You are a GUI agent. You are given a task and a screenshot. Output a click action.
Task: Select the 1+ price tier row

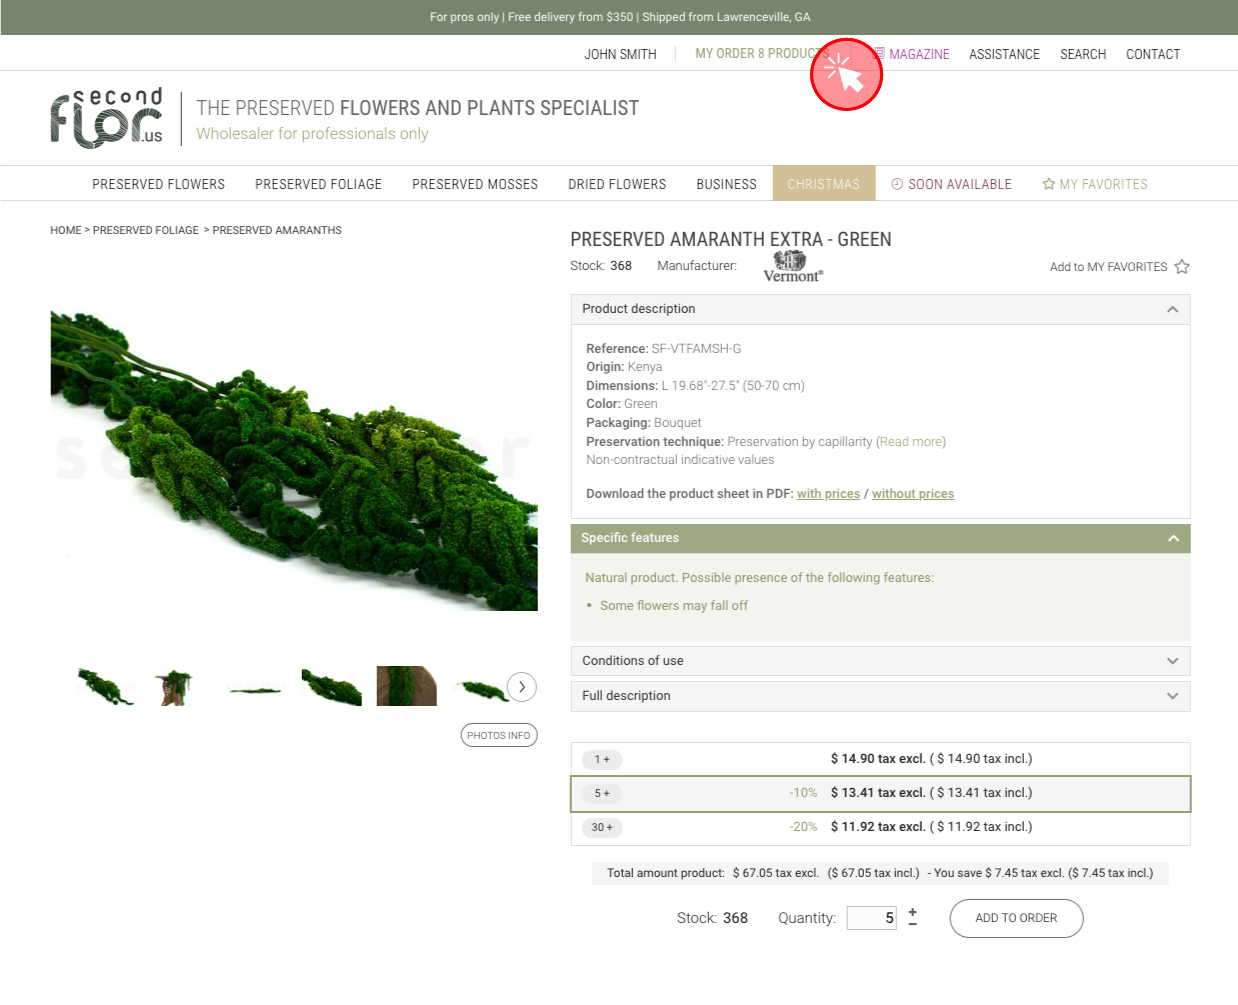(880, 759)
